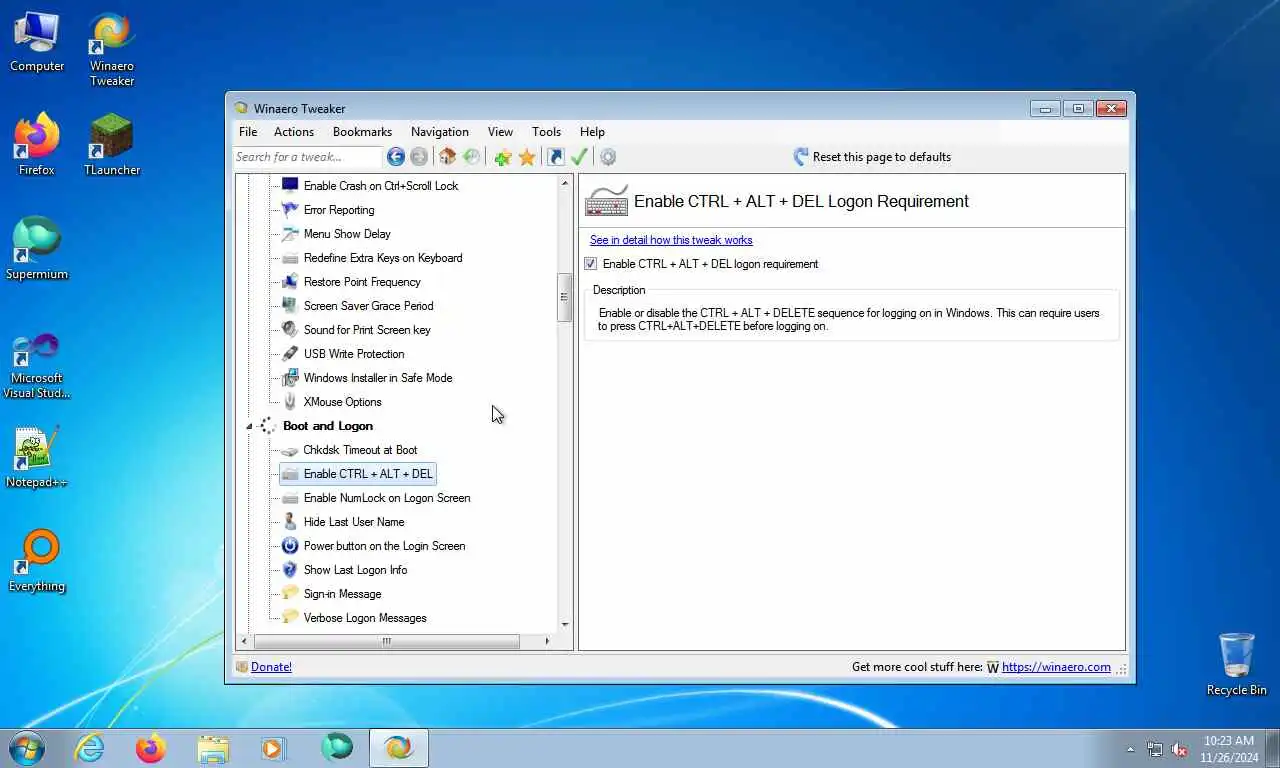Select 'USB Write Protection' tree item
The image size is (1280, 768).
click(x=354, y=354)
